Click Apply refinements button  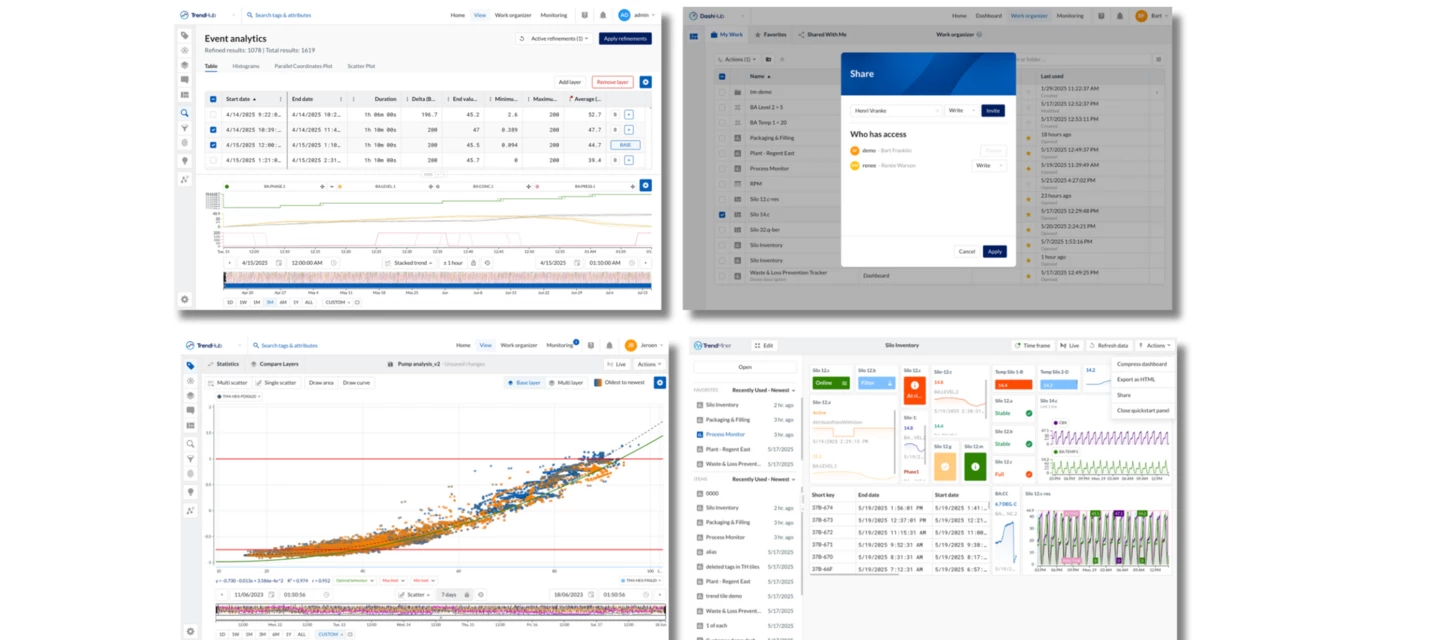click(625, 38)
